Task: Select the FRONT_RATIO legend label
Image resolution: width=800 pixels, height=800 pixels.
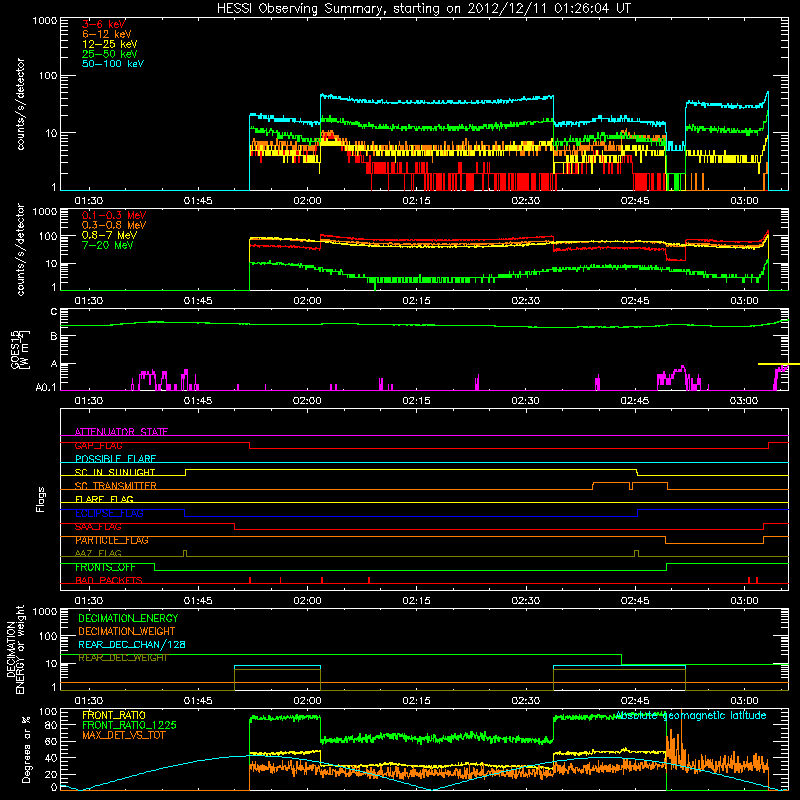Action: click(114, 715)
